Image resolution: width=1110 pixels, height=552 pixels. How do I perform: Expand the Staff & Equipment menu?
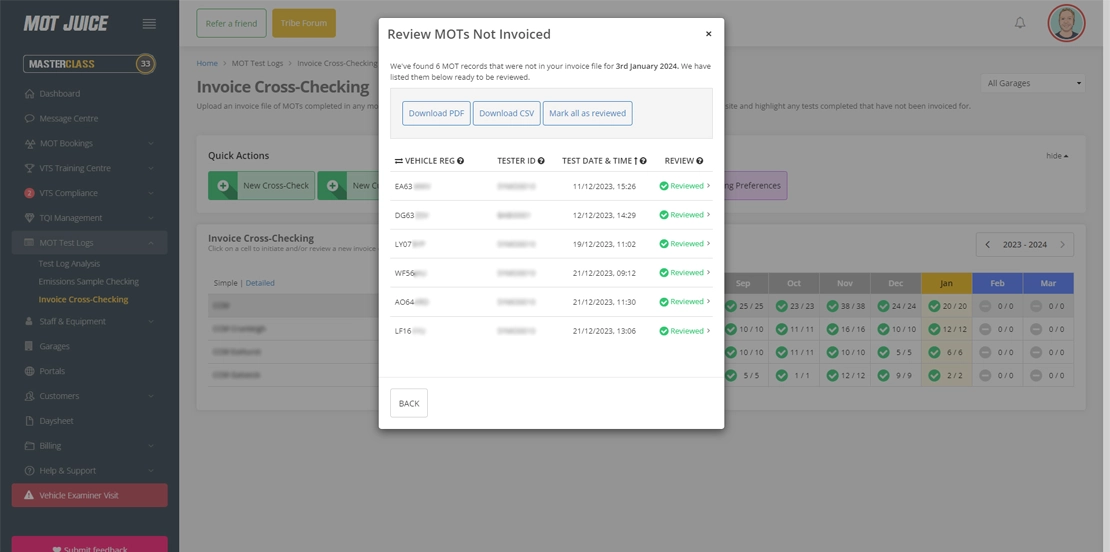pyautogui.click(x=89, y=321)
